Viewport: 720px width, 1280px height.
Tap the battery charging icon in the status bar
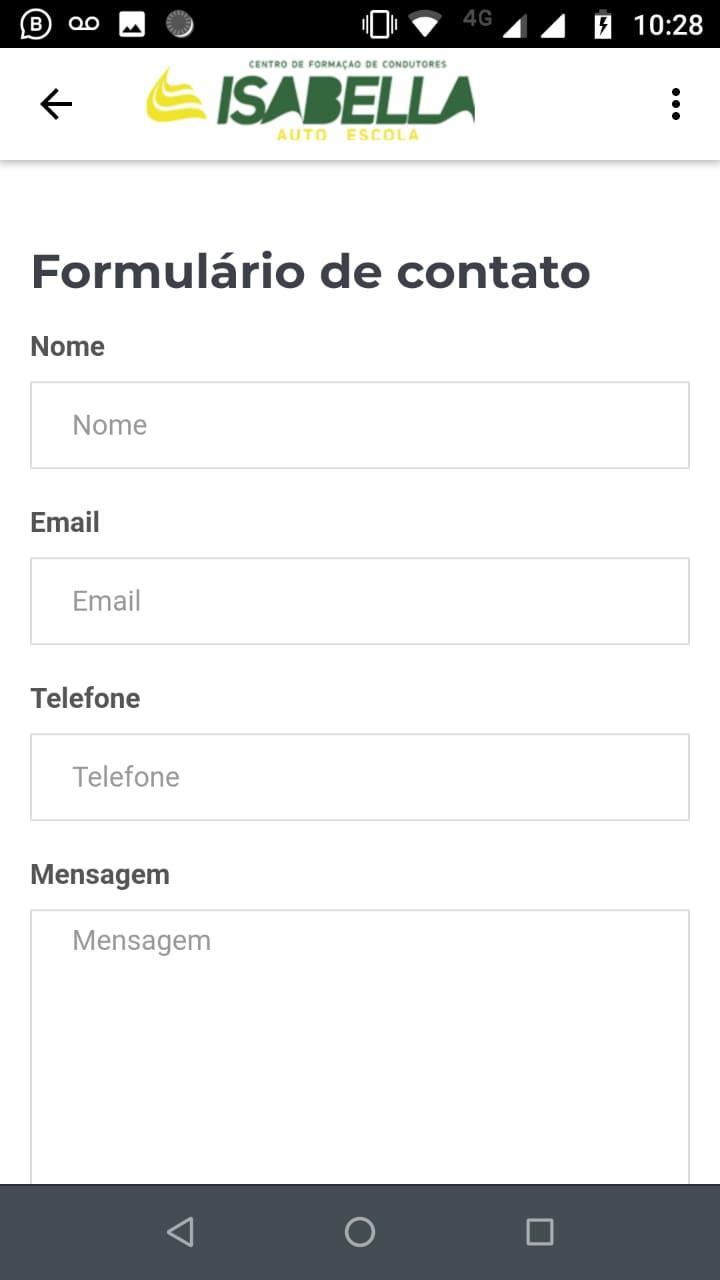(x=603, y=24)
